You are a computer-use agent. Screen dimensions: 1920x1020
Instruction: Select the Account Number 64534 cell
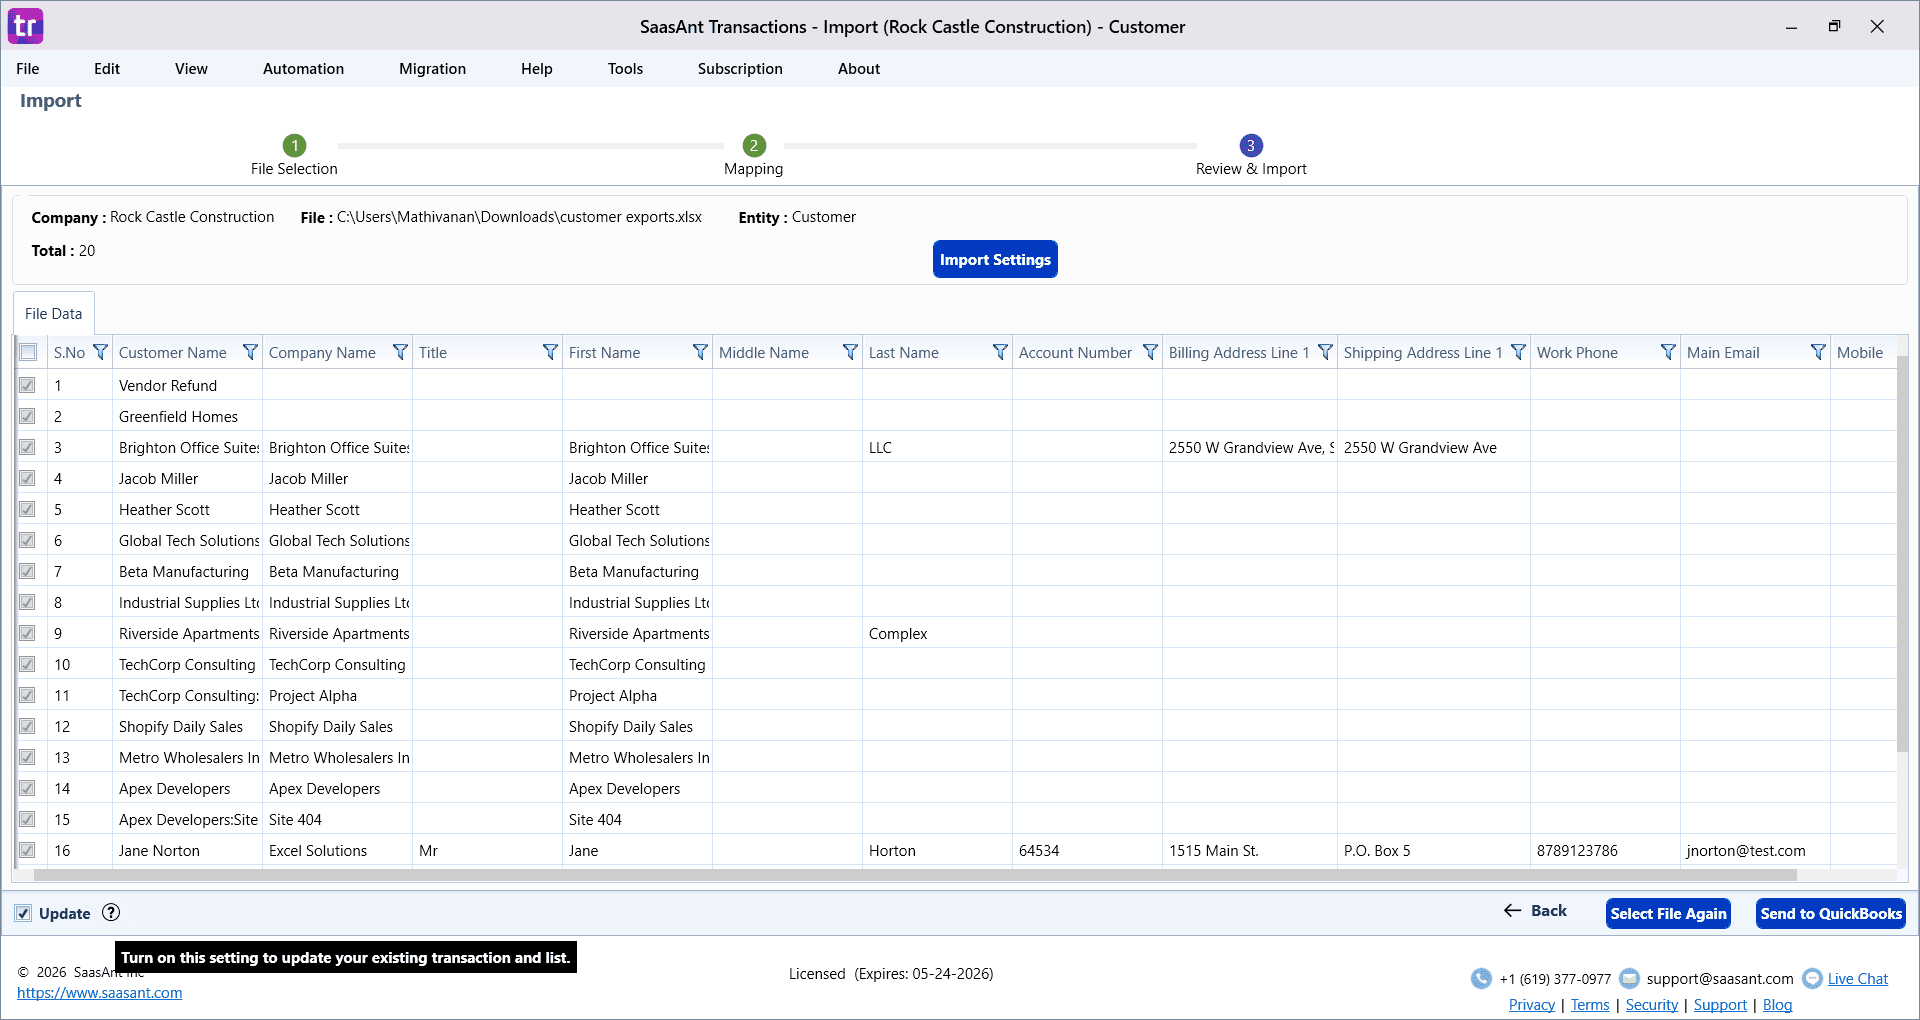coord(1087,850)
